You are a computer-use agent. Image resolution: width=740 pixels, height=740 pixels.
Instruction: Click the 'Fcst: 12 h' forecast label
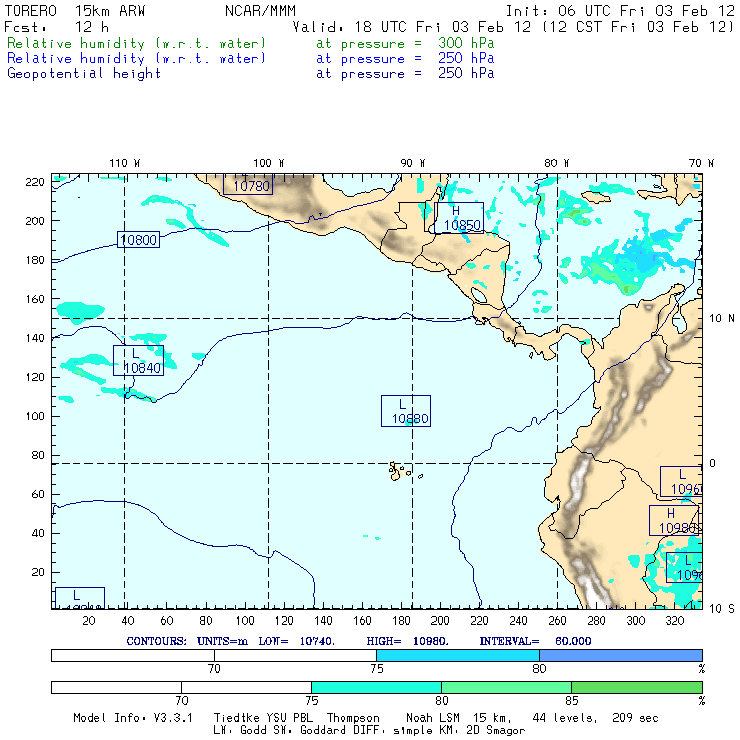click(x=57, y=27)
